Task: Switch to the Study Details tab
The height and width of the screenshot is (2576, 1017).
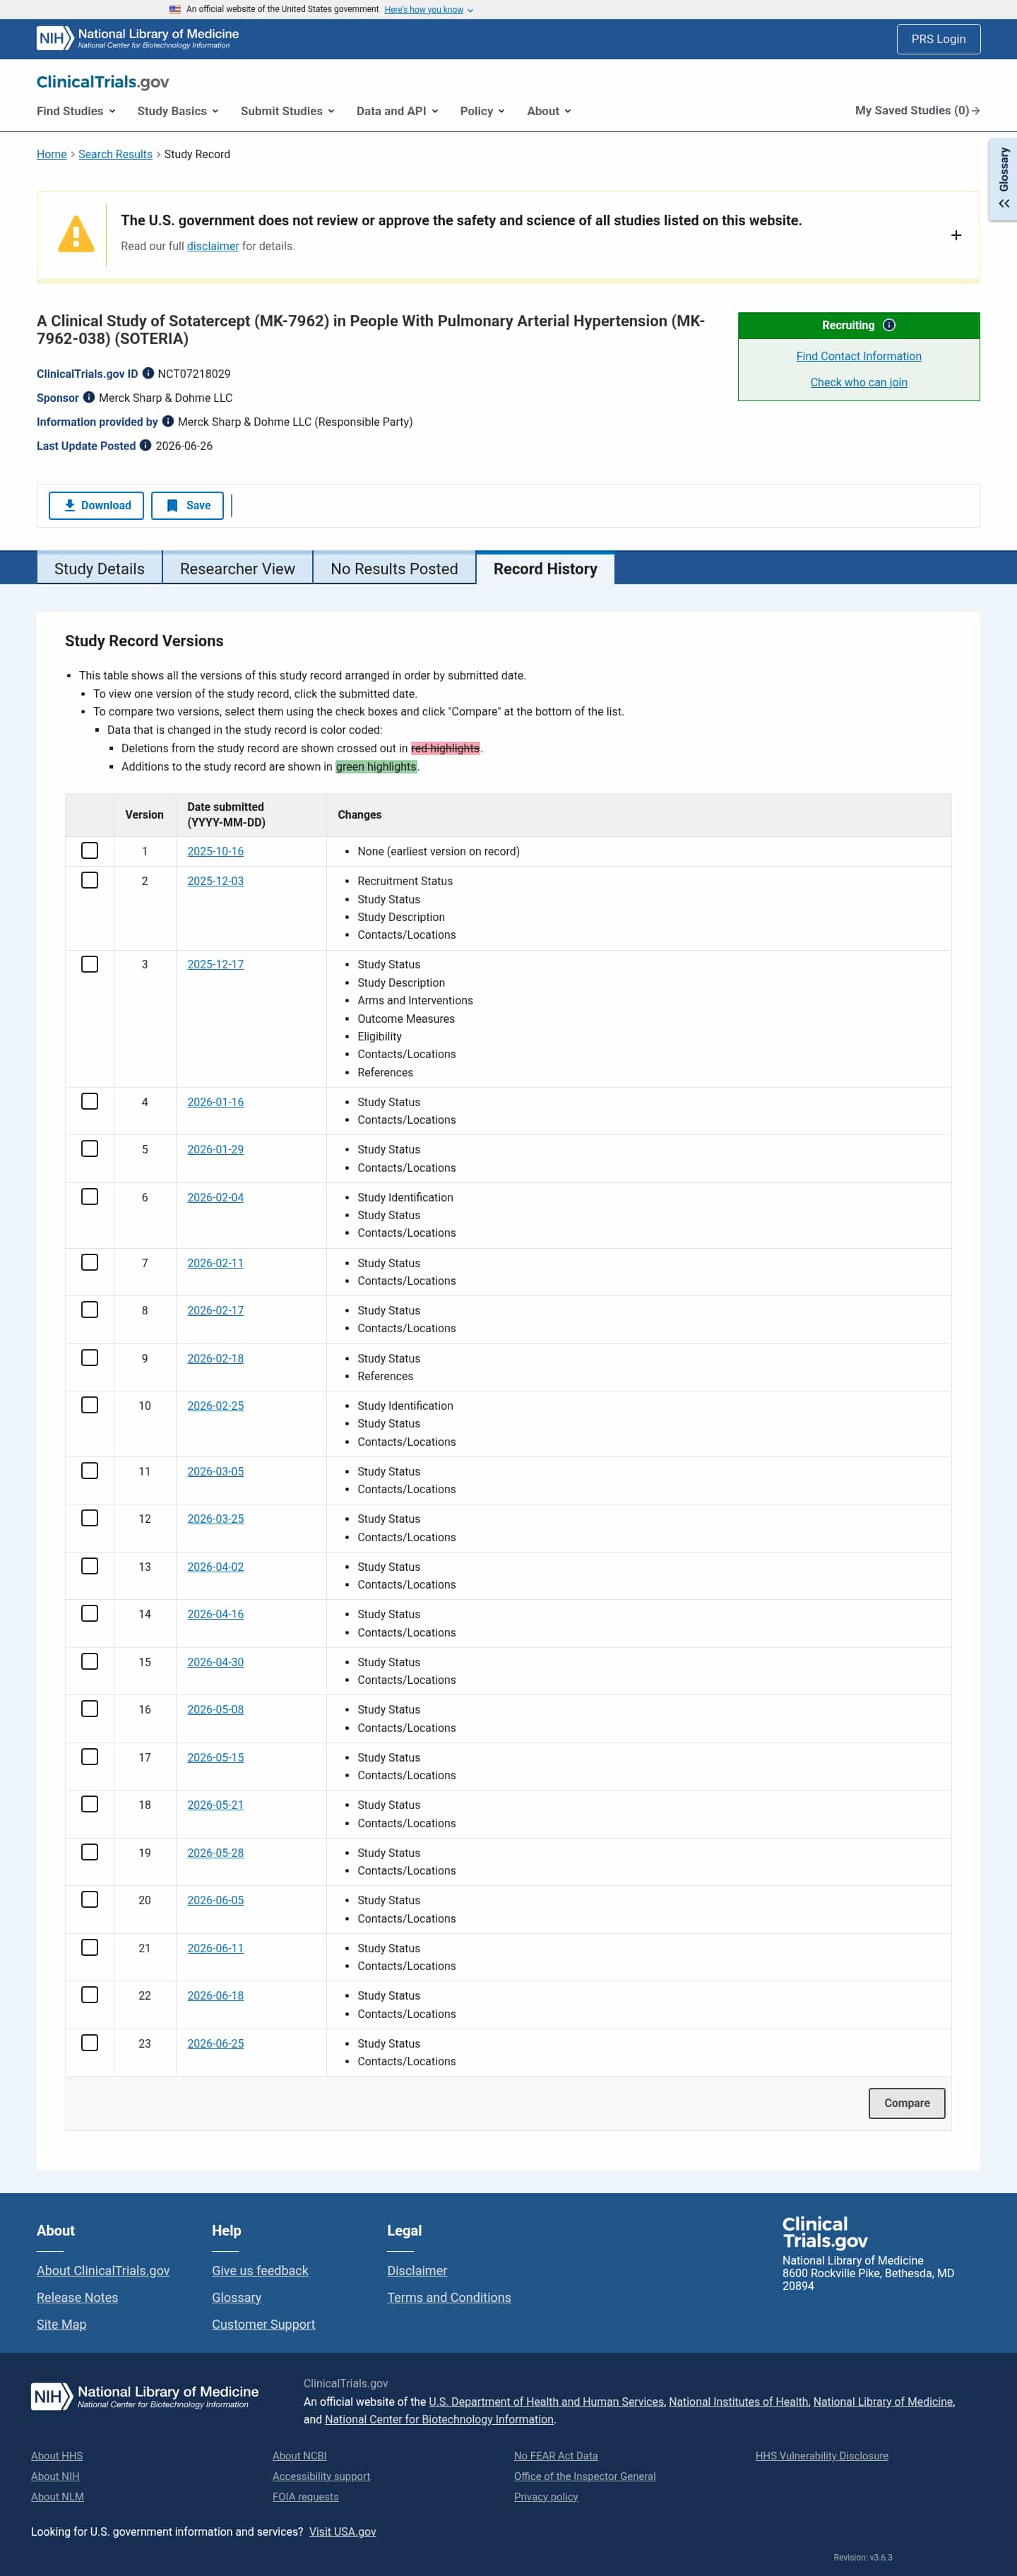Action: click(x=99, y=568)
